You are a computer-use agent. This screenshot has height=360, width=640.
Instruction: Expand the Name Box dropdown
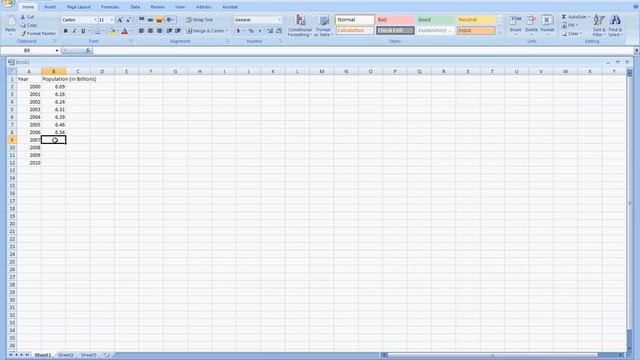(x=57, y=51)
